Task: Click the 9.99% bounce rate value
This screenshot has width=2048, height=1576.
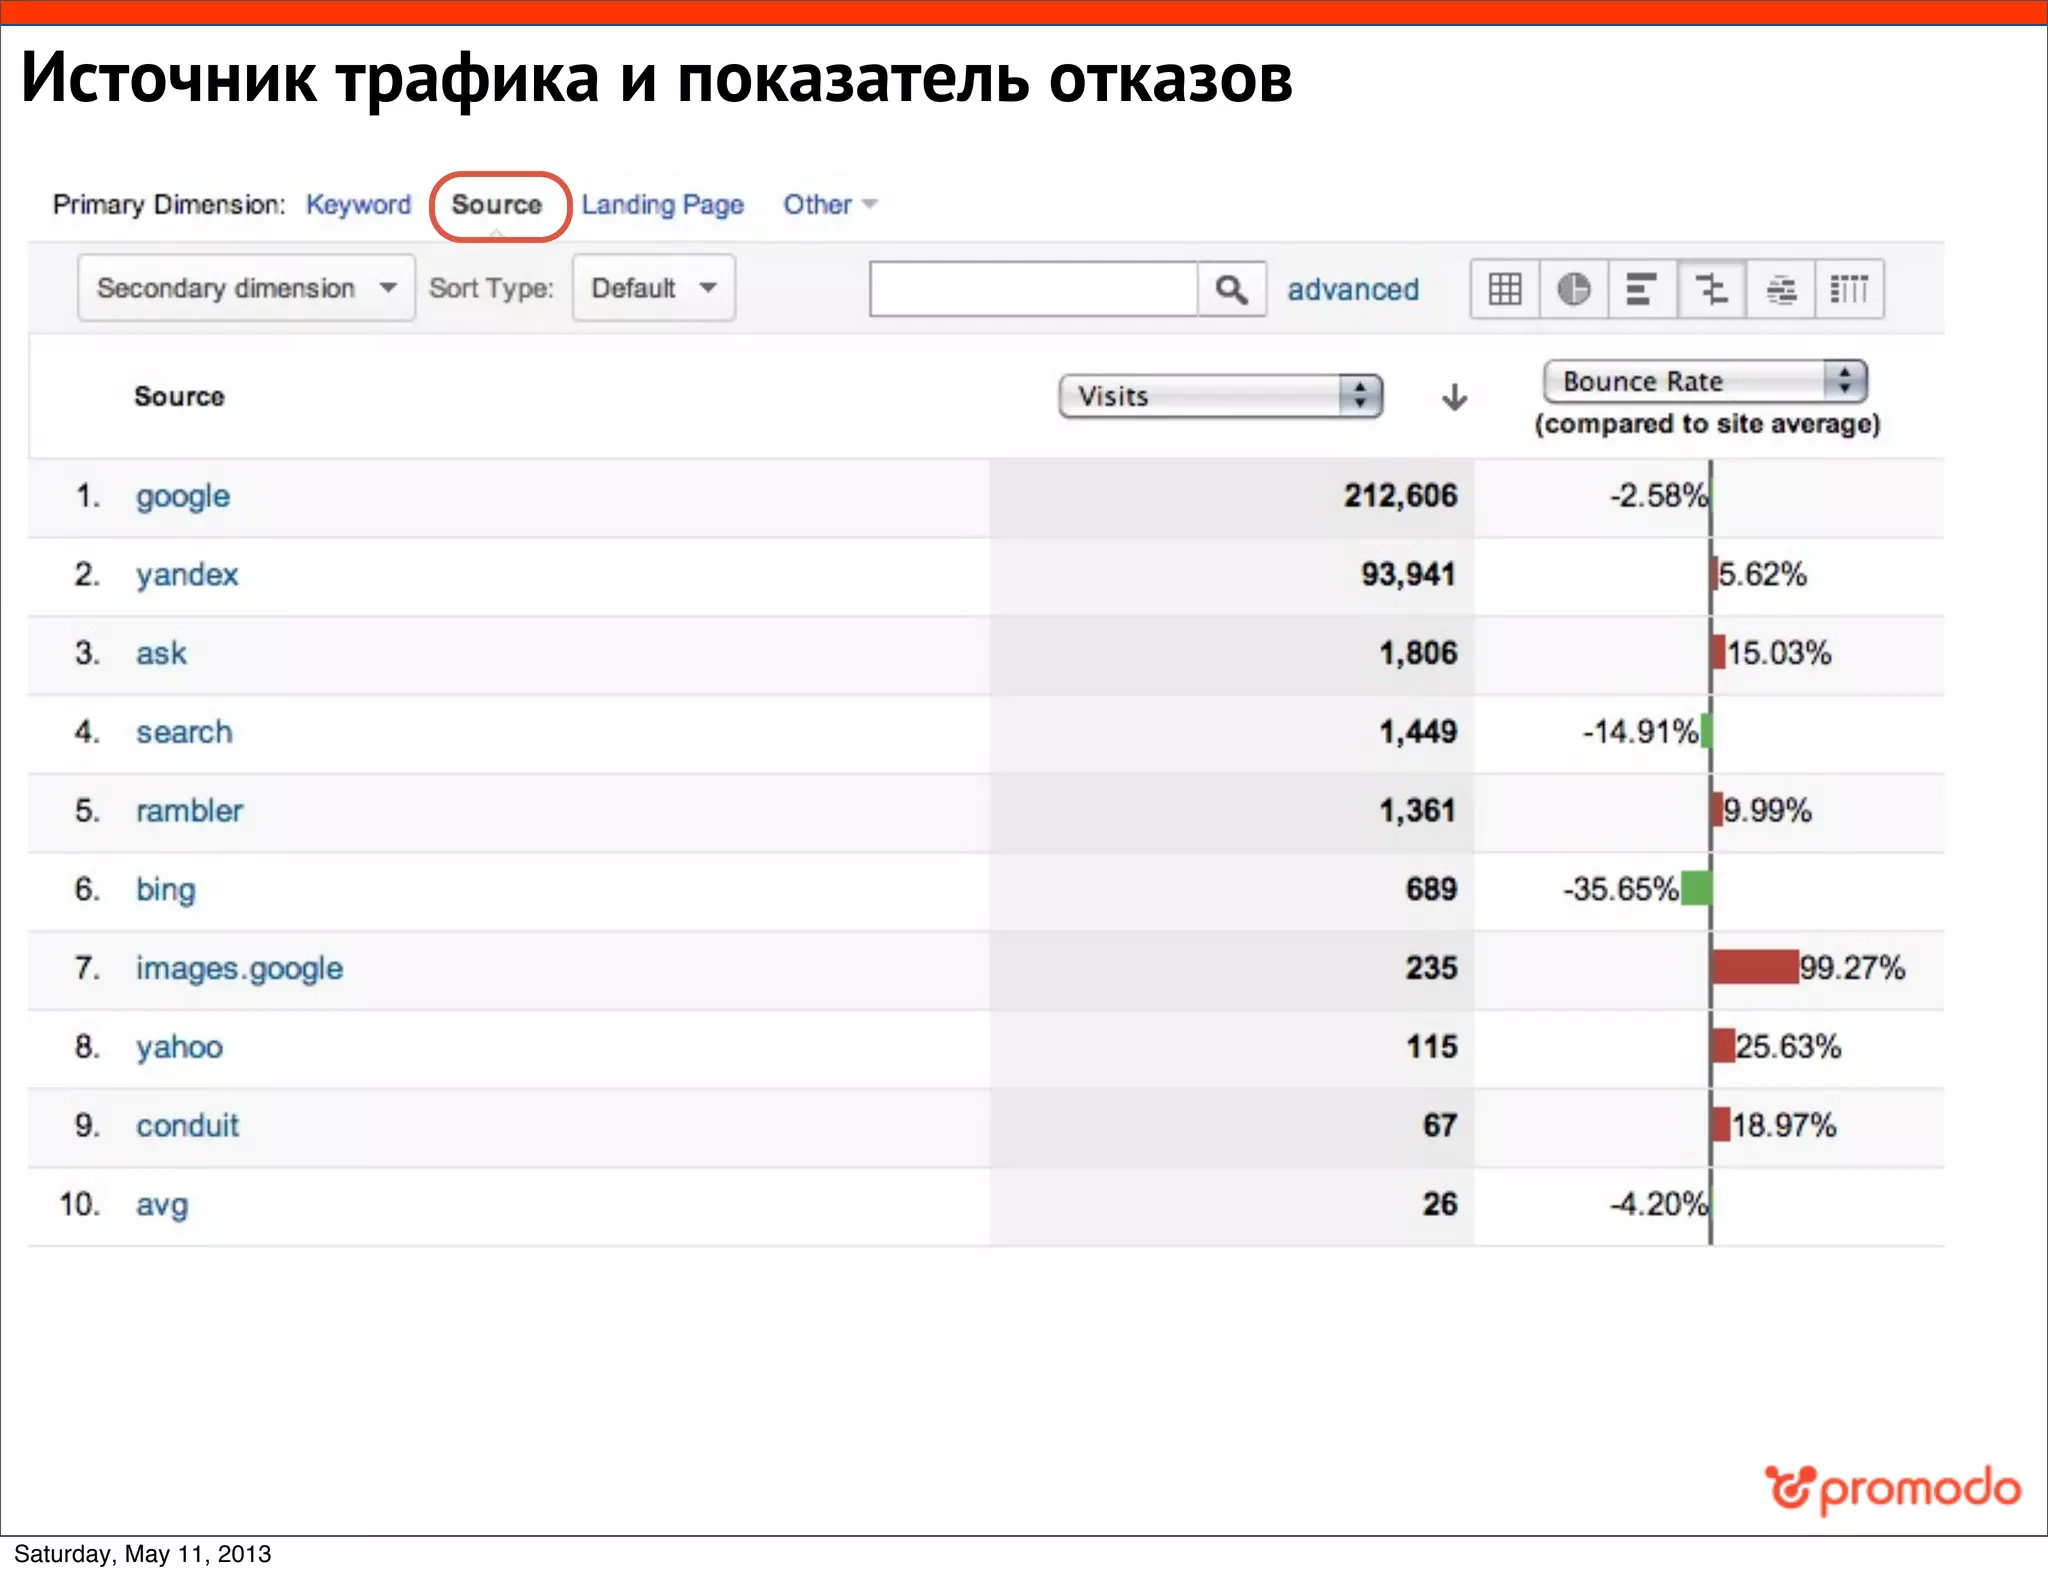Action: [1767, 810]
